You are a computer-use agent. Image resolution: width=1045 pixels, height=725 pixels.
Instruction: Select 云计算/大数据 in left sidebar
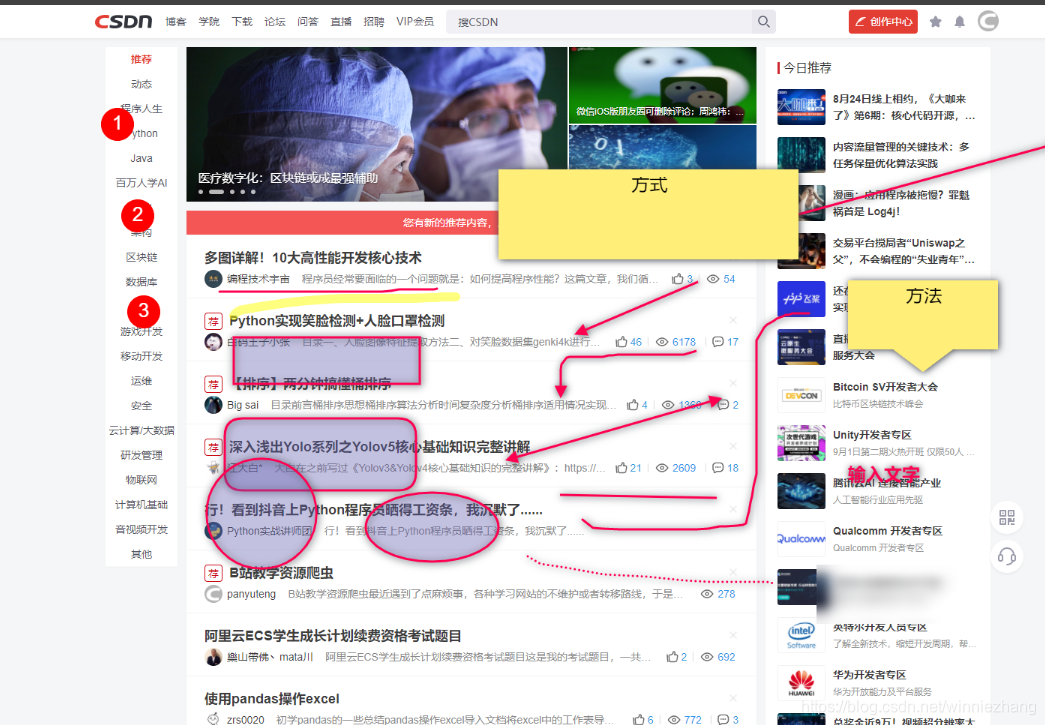pos(141,430)
